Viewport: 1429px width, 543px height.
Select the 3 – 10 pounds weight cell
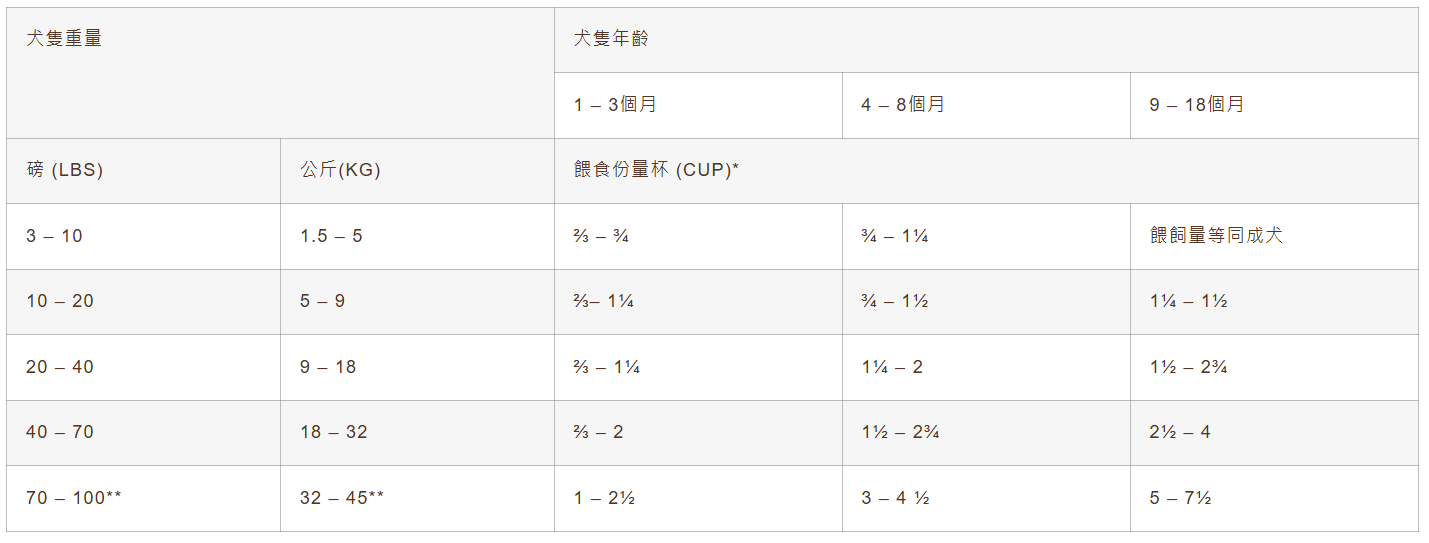pos(55,237)
